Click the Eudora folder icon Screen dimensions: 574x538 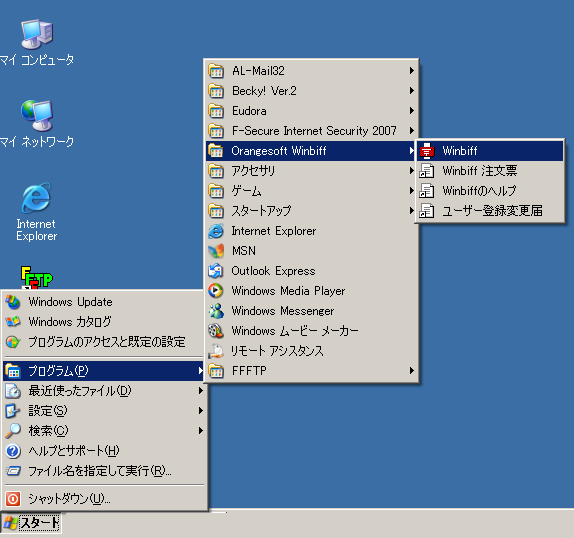coord(216,111)
